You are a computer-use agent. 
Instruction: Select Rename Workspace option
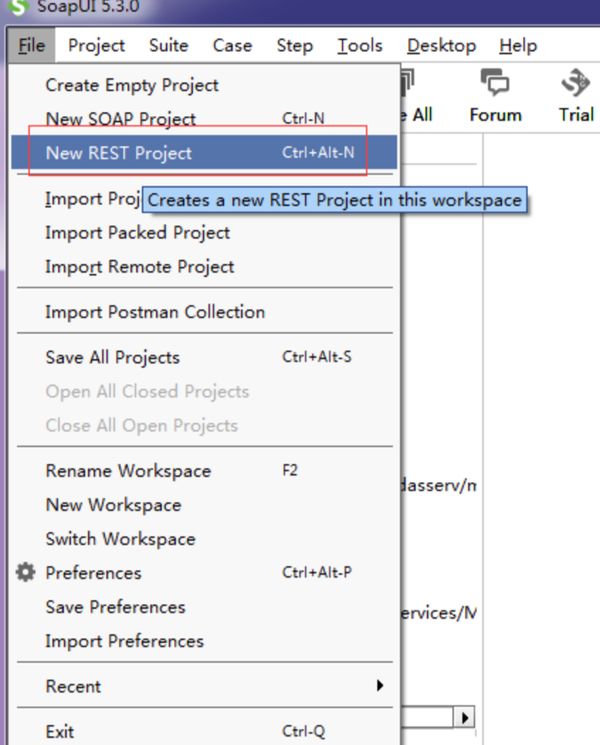click(x=128, y=471)
